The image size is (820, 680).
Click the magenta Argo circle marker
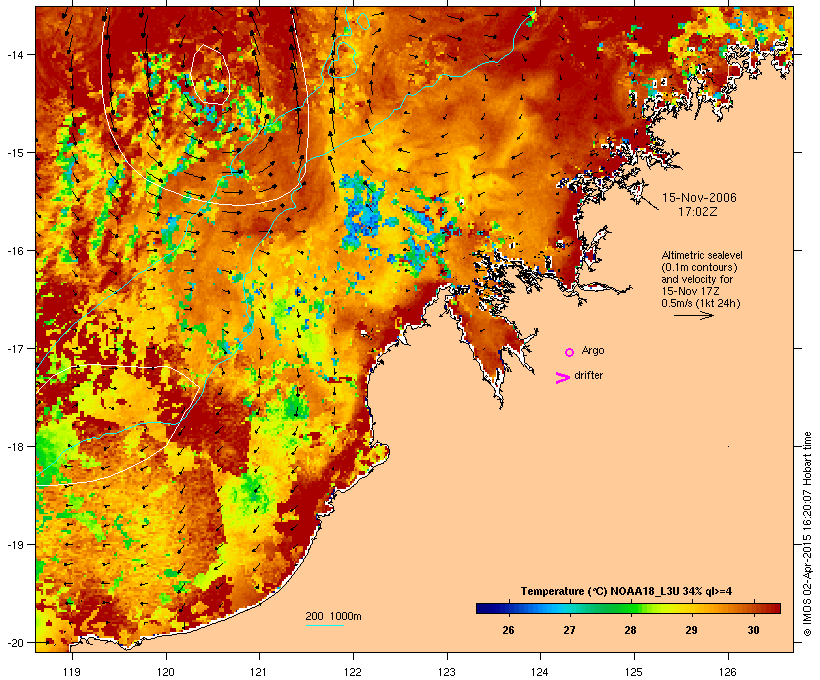570,353
